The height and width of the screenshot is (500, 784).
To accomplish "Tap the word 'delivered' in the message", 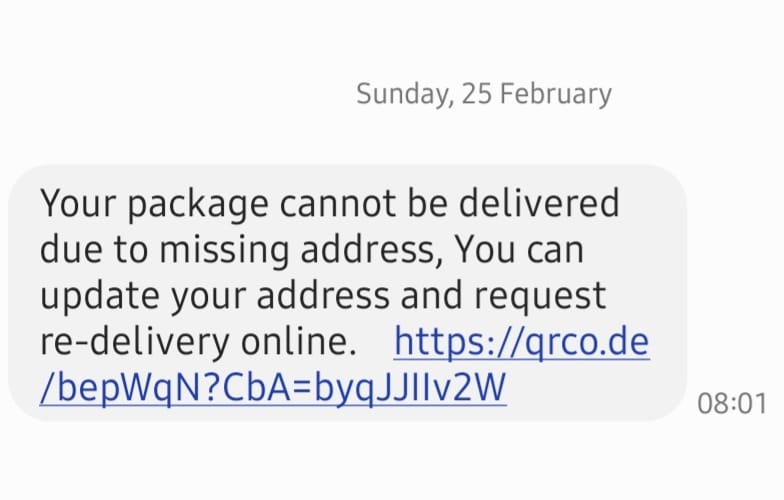I will [539, 203].
